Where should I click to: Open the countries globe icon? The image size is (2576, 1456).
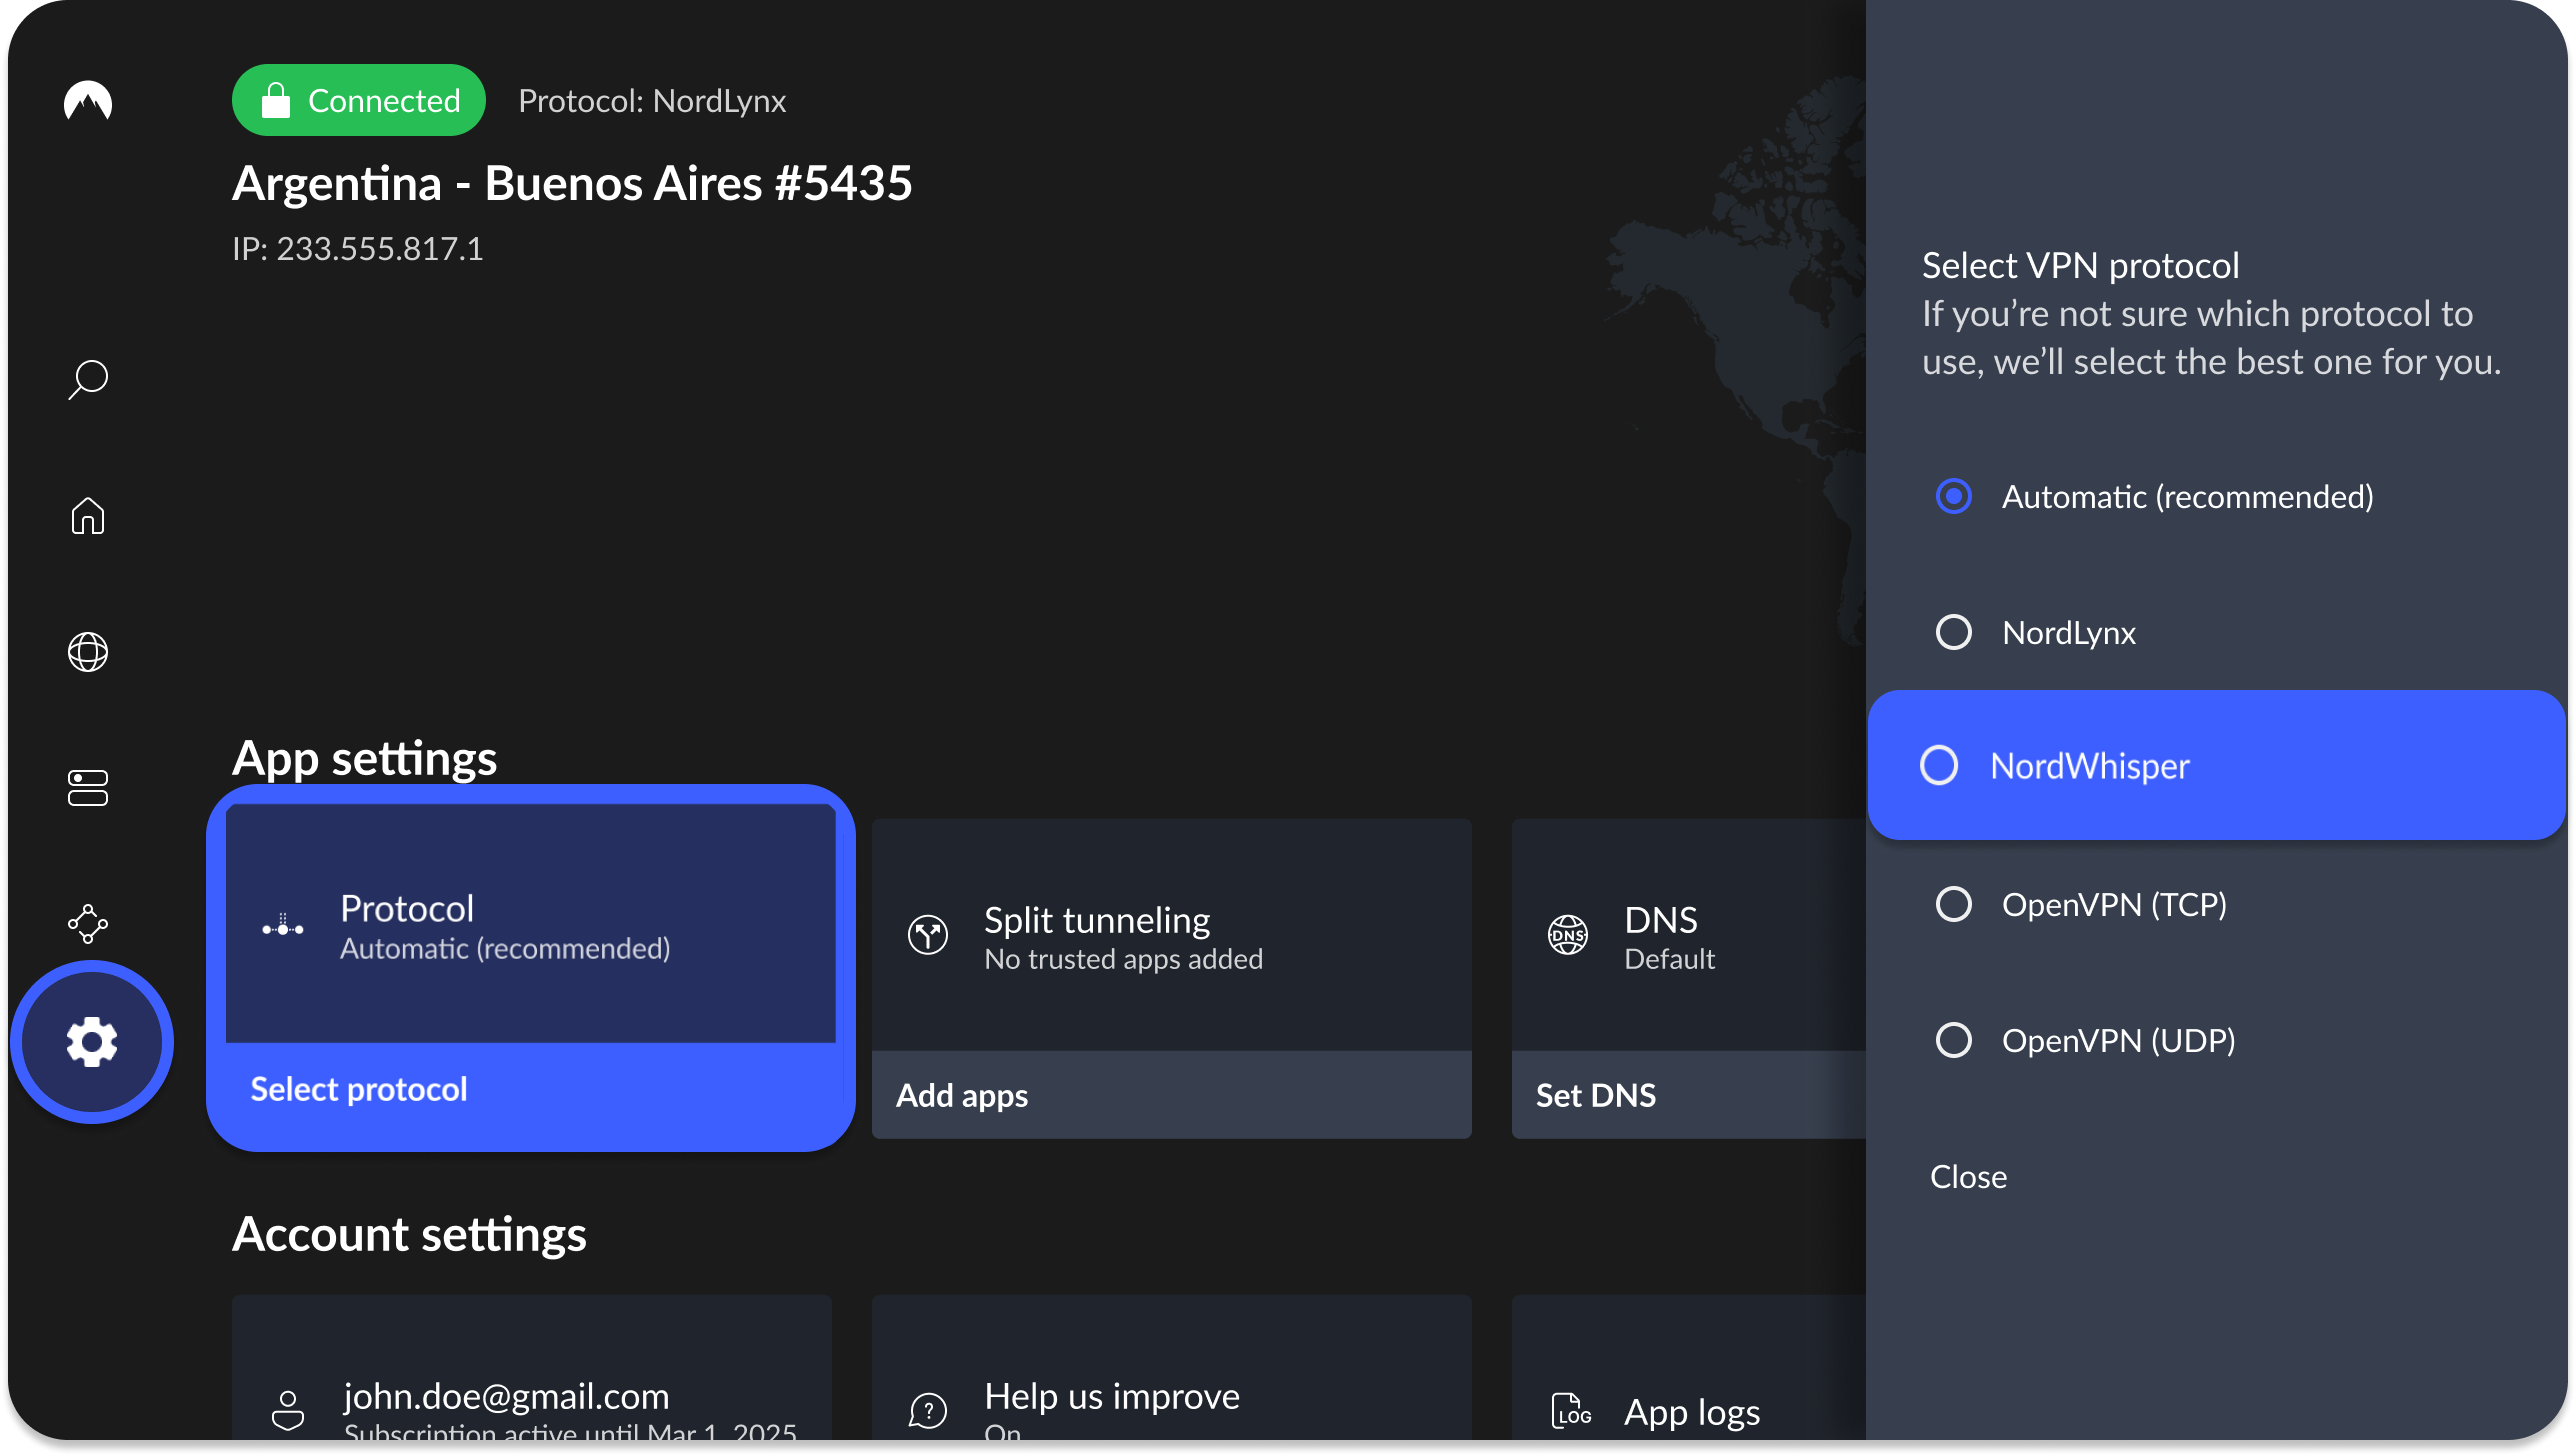[x=88, y=652]
